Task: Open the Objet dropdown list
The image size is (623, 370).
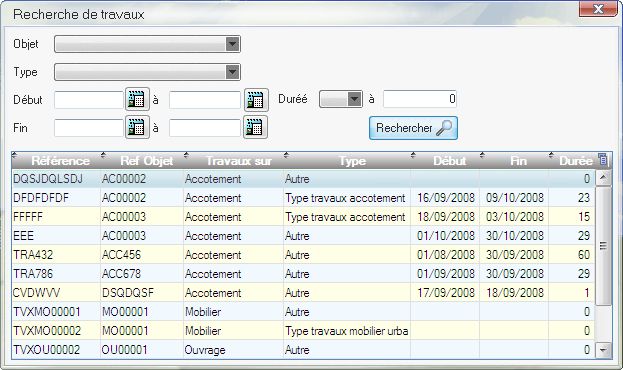Action: click(232, 44)
